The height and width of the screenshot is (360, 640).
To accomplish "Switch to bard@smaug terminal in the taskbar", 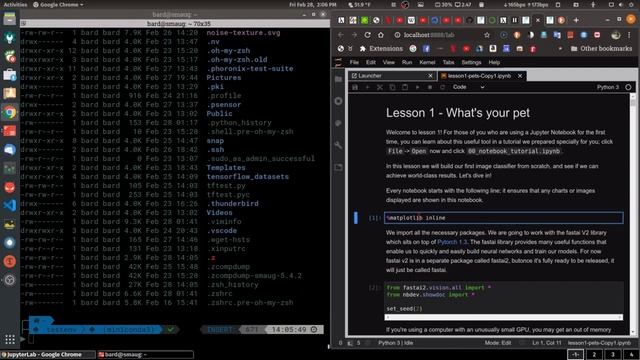I will click(145, 355).
